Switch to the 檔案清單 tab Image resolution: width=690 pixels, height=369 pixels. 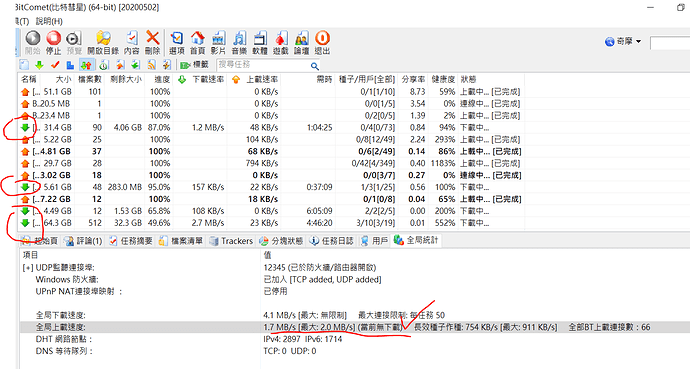click(181, 241)
